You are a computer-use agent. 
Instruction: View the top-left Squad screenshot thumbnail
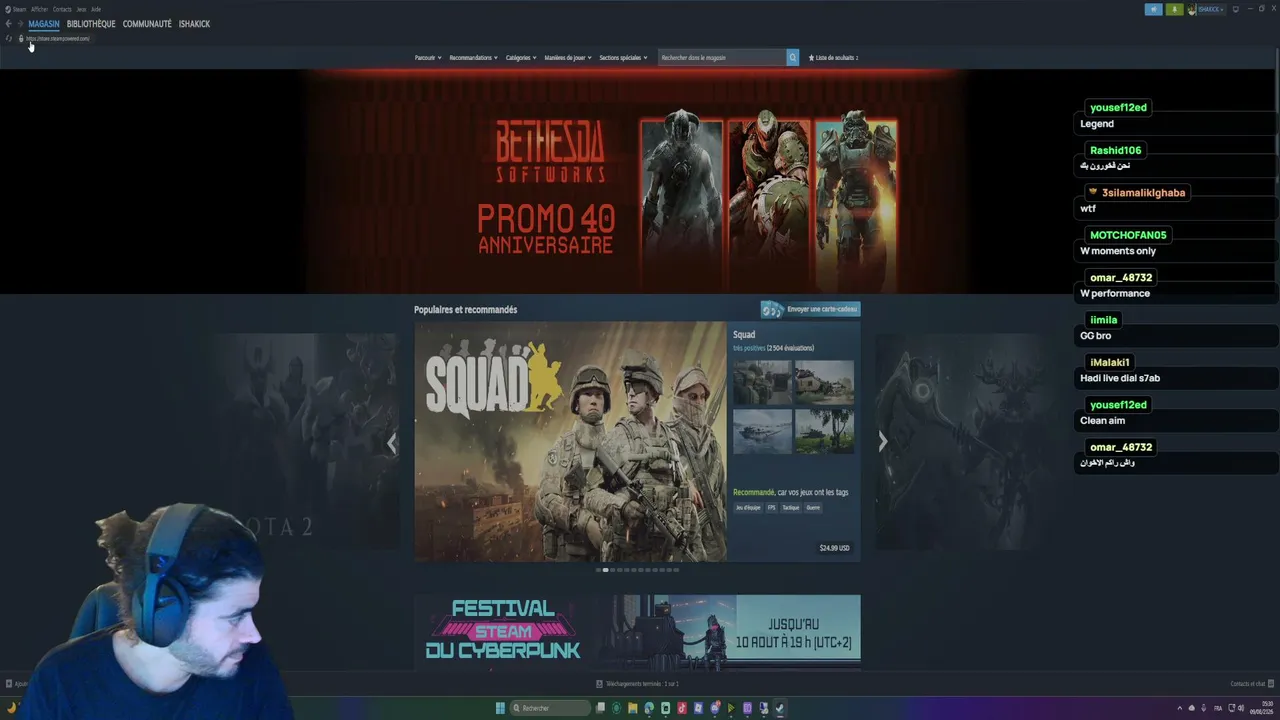tap(762, 382)
